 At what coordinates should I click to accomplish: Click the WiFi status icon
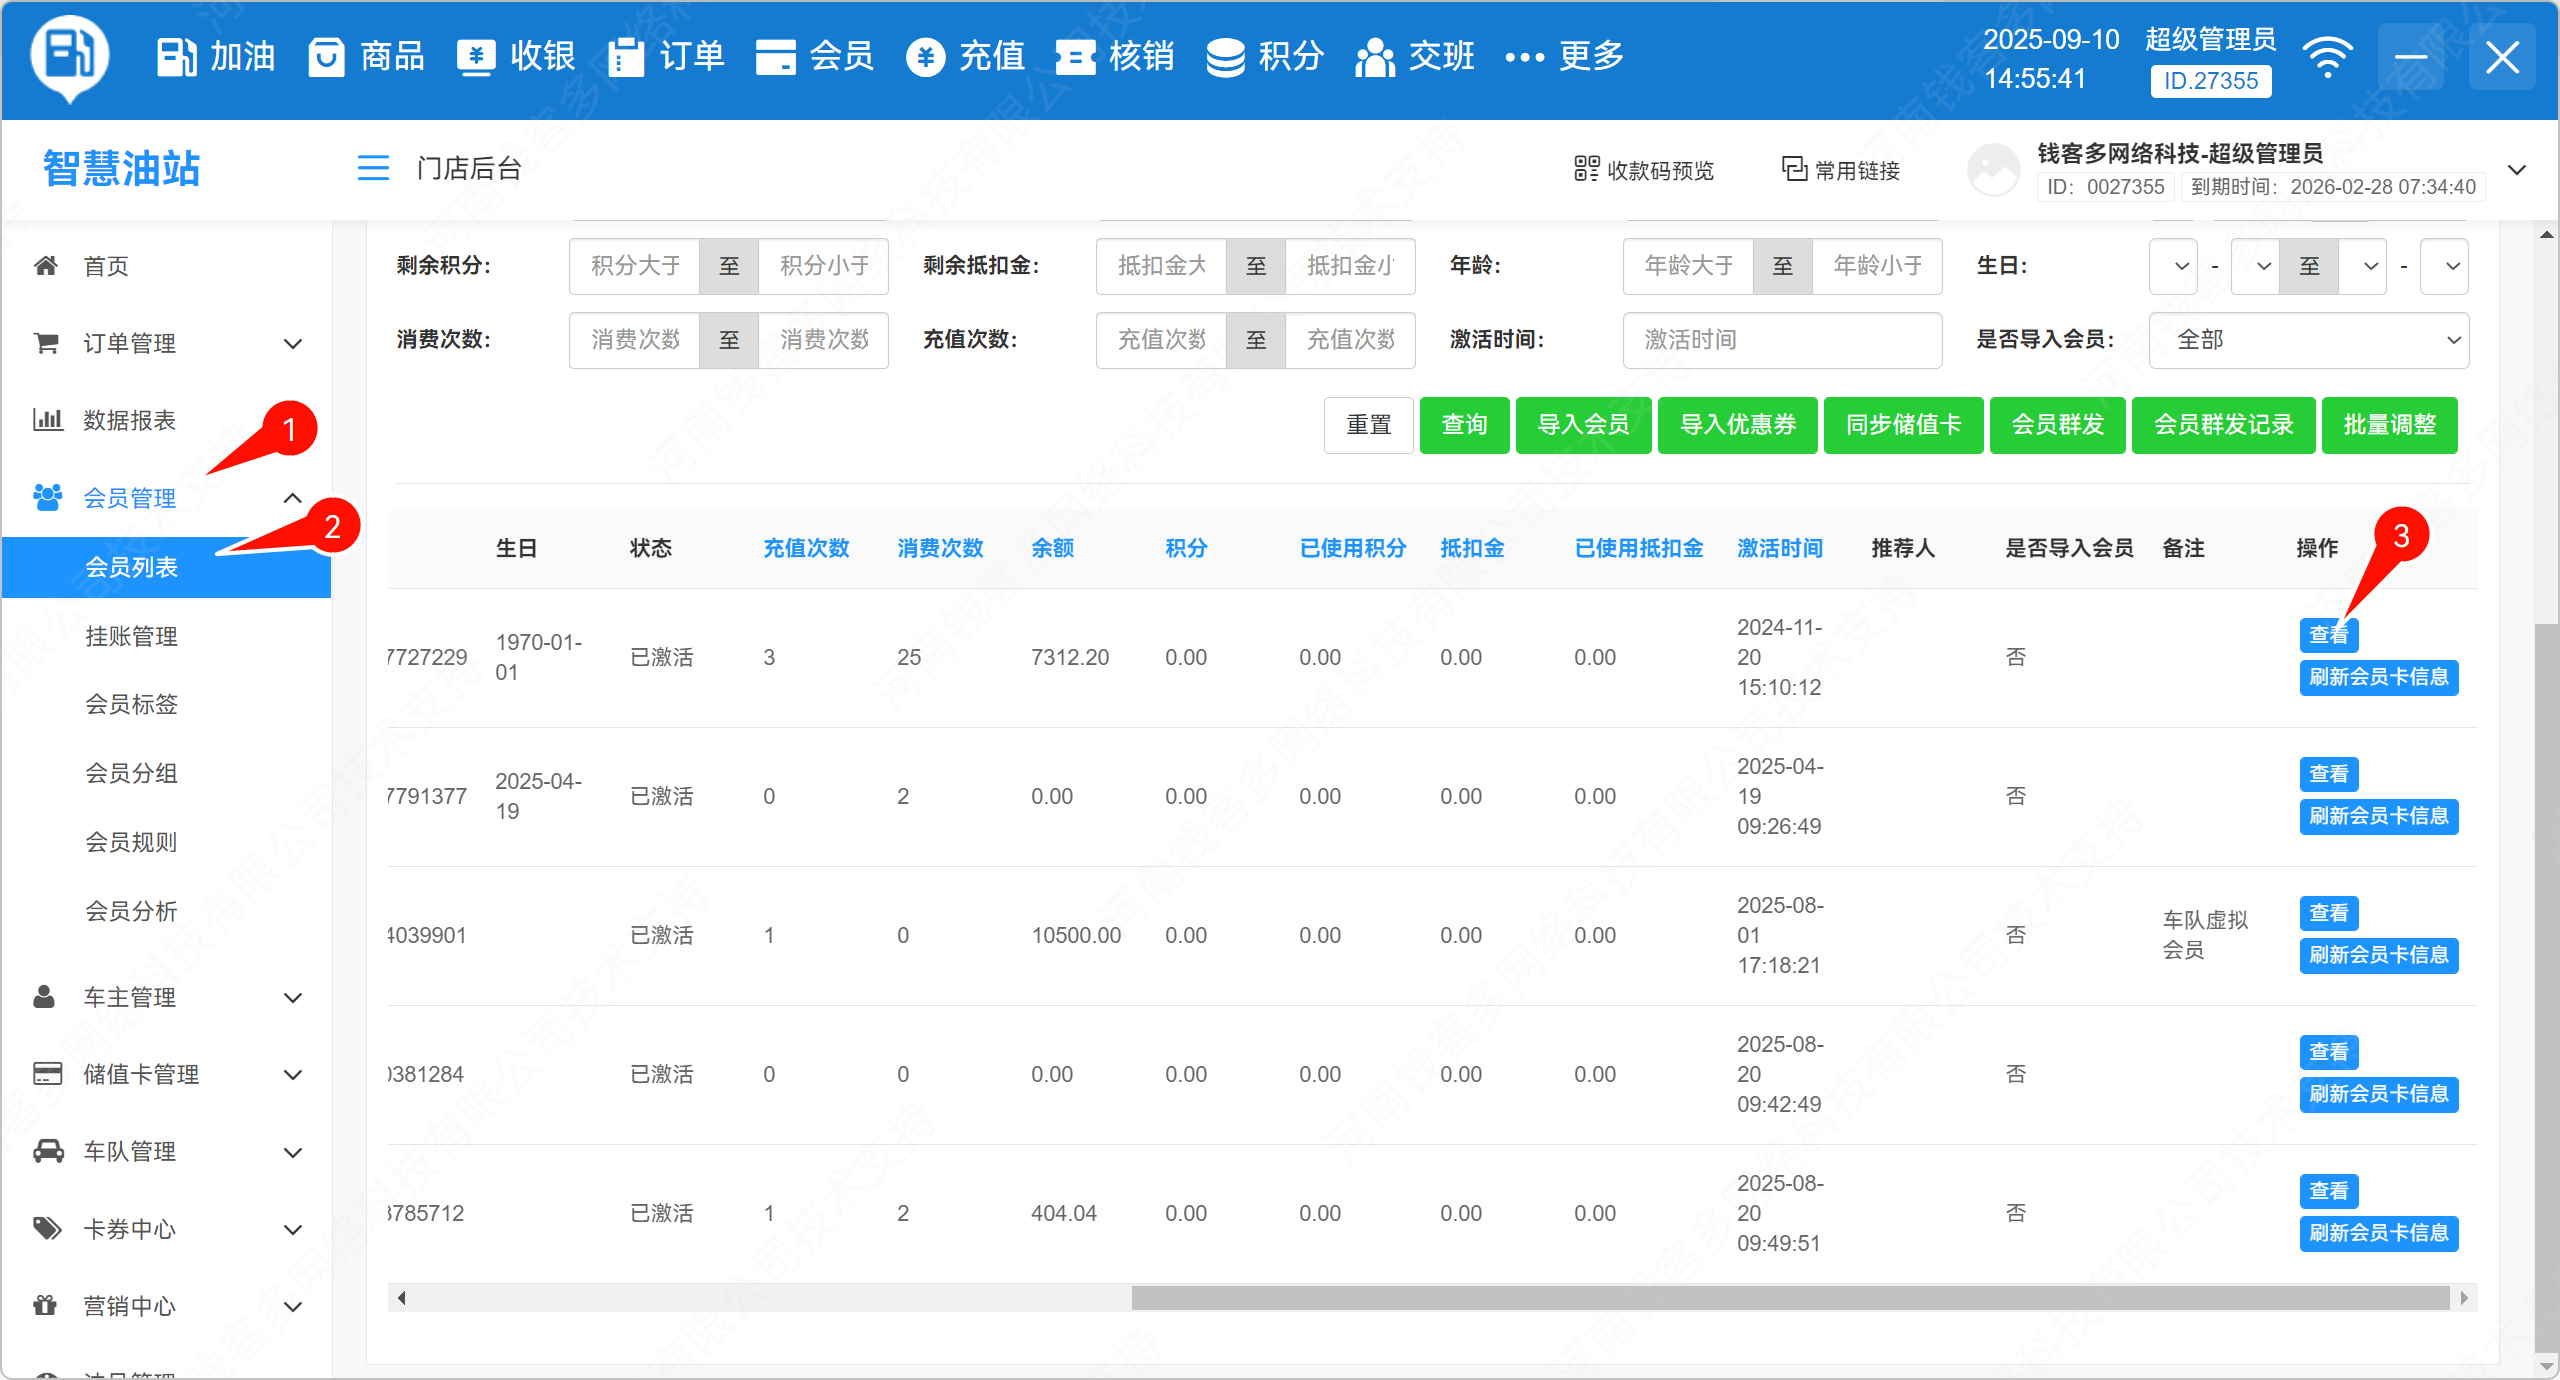[x=2327, y=58]
